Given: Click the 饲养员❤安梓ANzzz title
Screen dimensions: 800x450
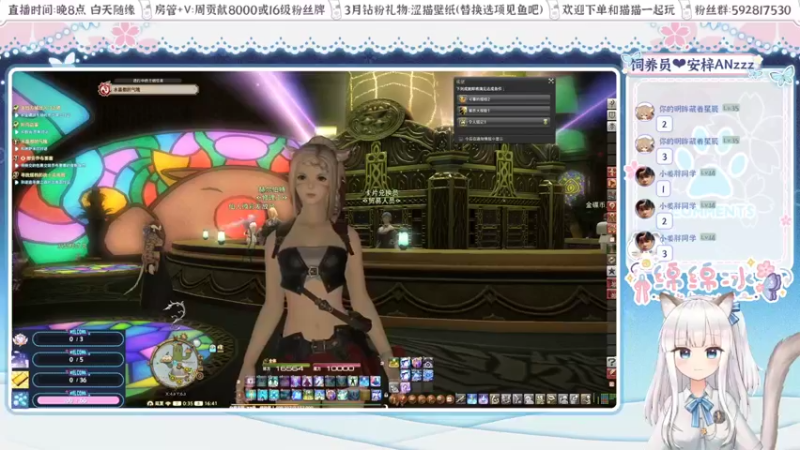Looking at the screenshot, I should click(x=692, y=65).
